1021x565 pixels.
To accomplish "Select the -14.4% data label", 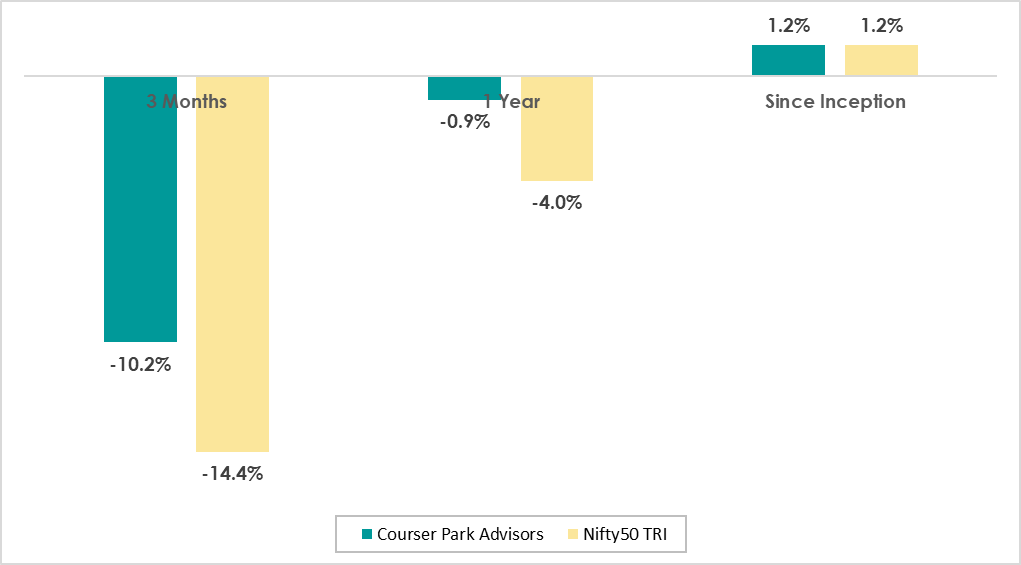I will [232, 474].
